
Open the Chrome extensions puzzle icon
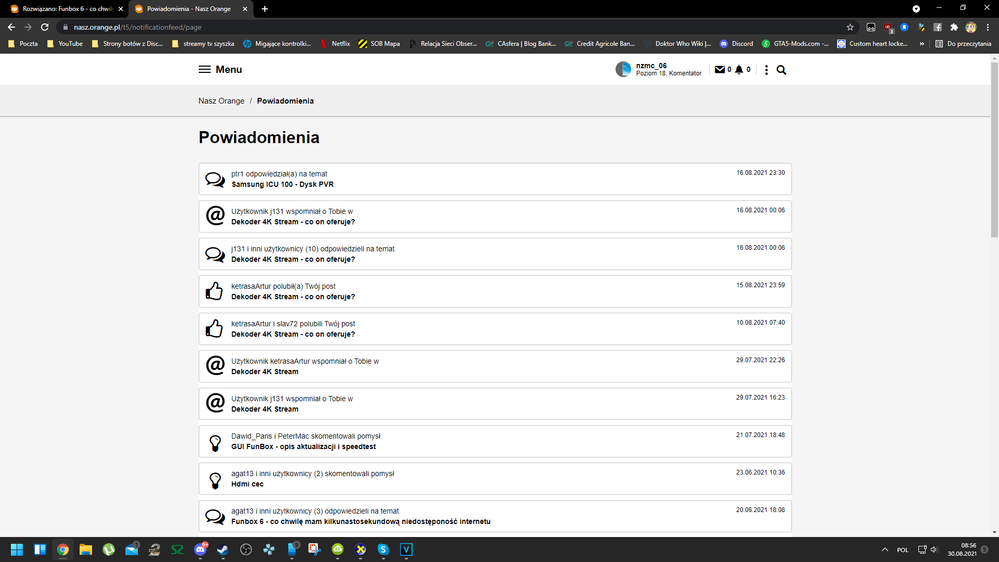tap(954, 27)
